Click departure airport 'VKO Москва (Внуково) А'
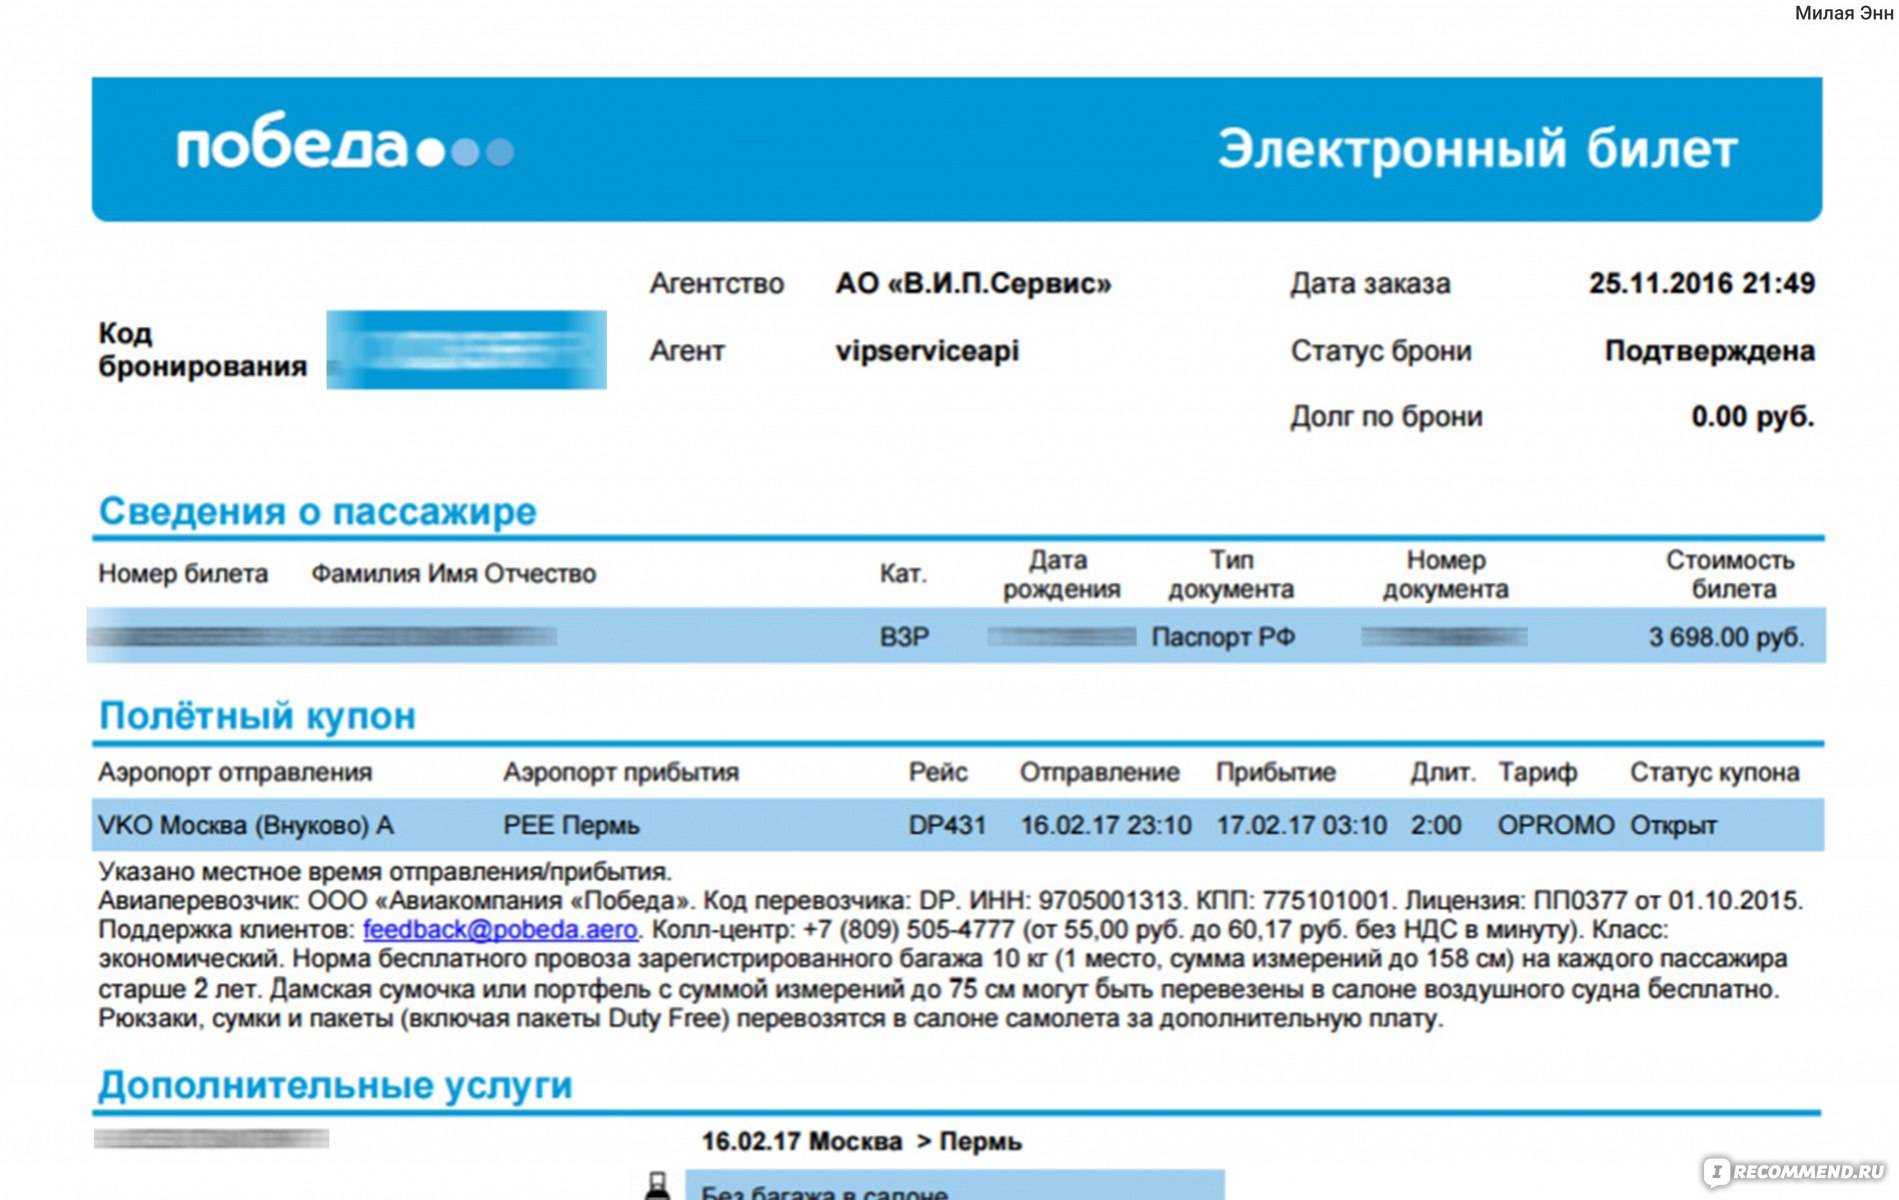The image size is (1899, 1200). click(246, 826)
